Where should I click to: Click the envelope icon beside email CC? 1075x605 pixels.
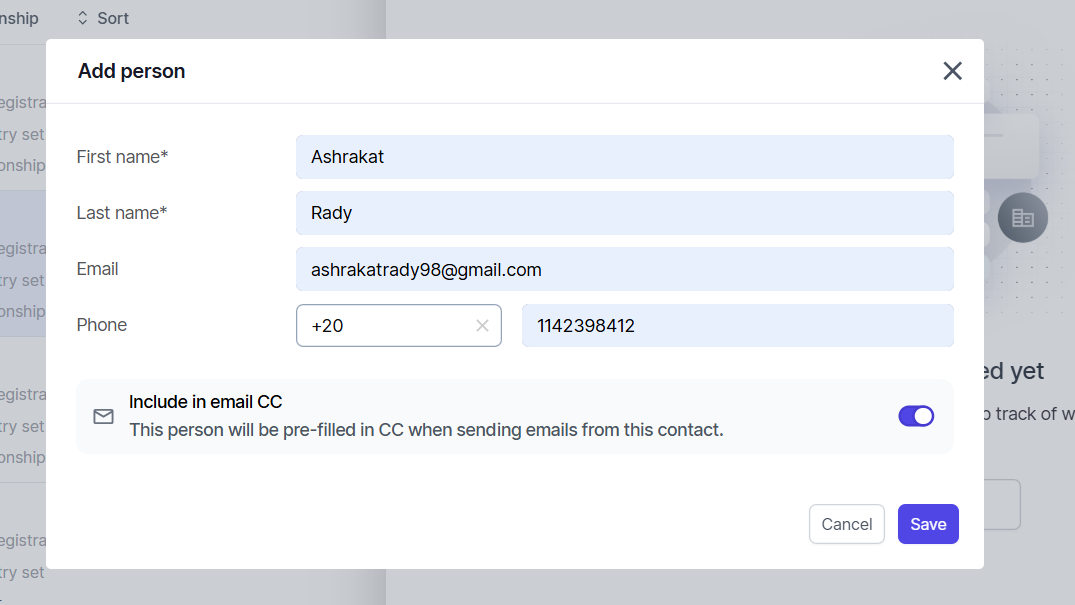(x=104, y=416)
